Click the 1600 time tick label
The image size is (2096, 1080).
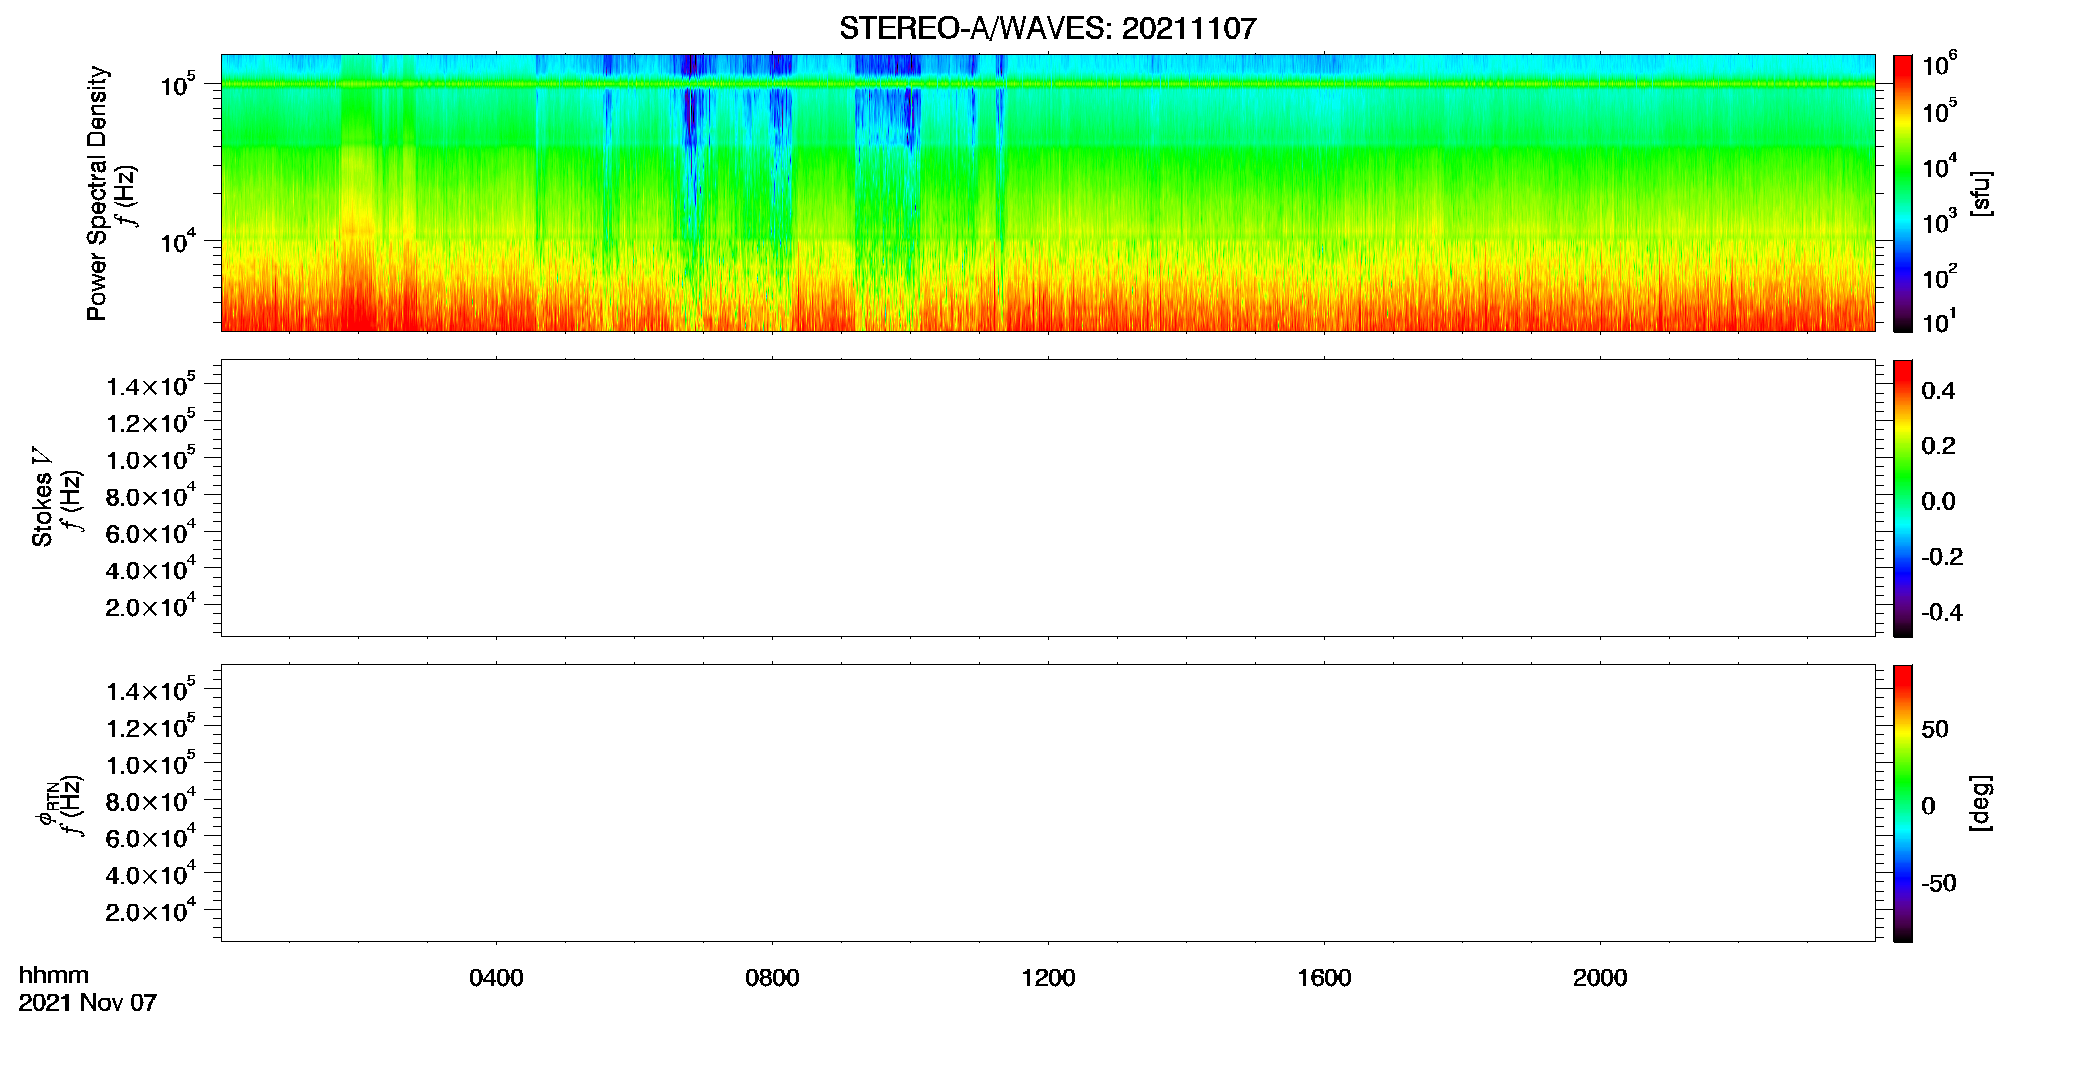(1324, 978)
